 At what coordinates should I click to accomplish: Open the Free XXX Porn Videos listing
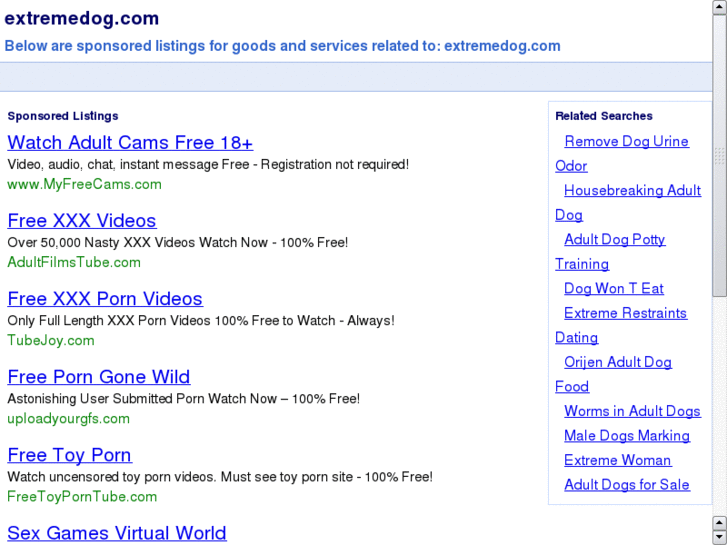105,299
